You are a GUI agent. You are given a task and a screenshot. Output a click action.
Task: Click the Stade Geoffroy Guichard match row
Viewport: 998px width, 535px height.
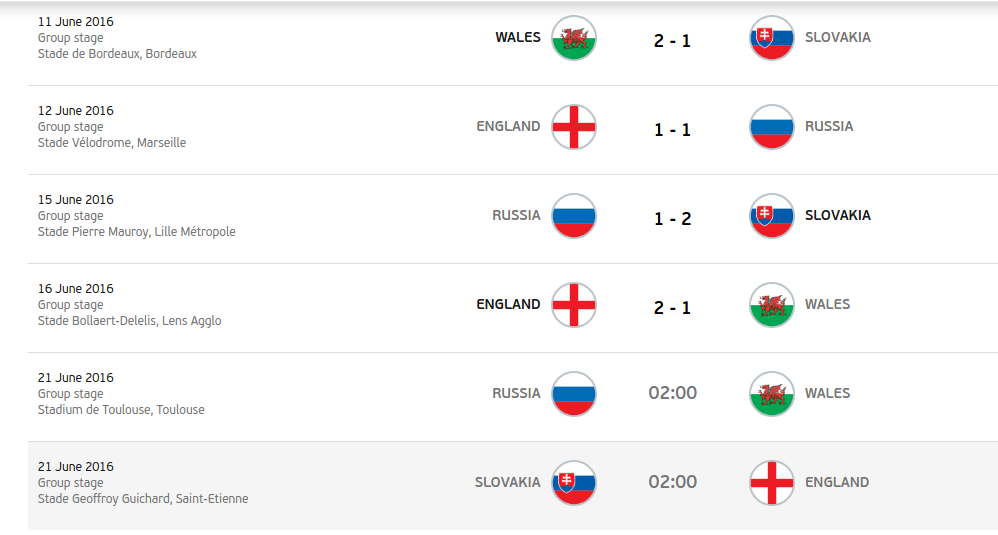pos(513,486)
